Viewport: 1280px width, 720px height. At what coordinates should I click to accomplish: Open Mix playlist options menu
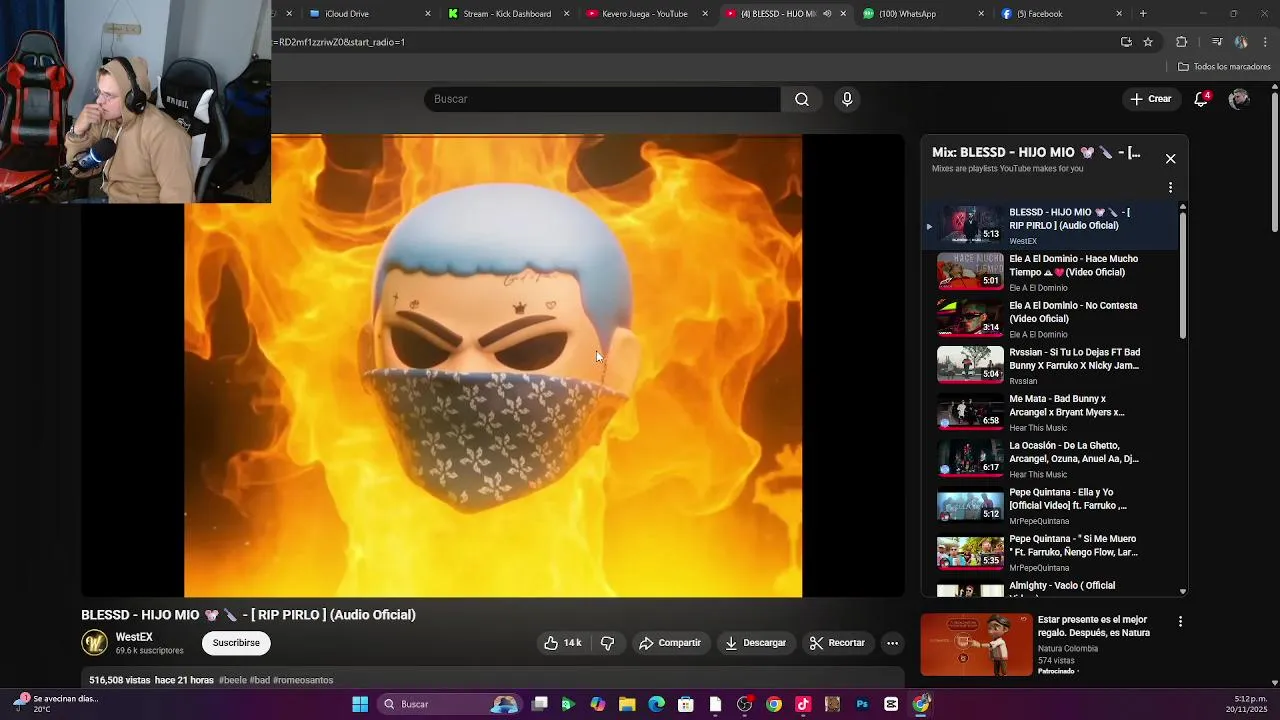[1170, 187]
